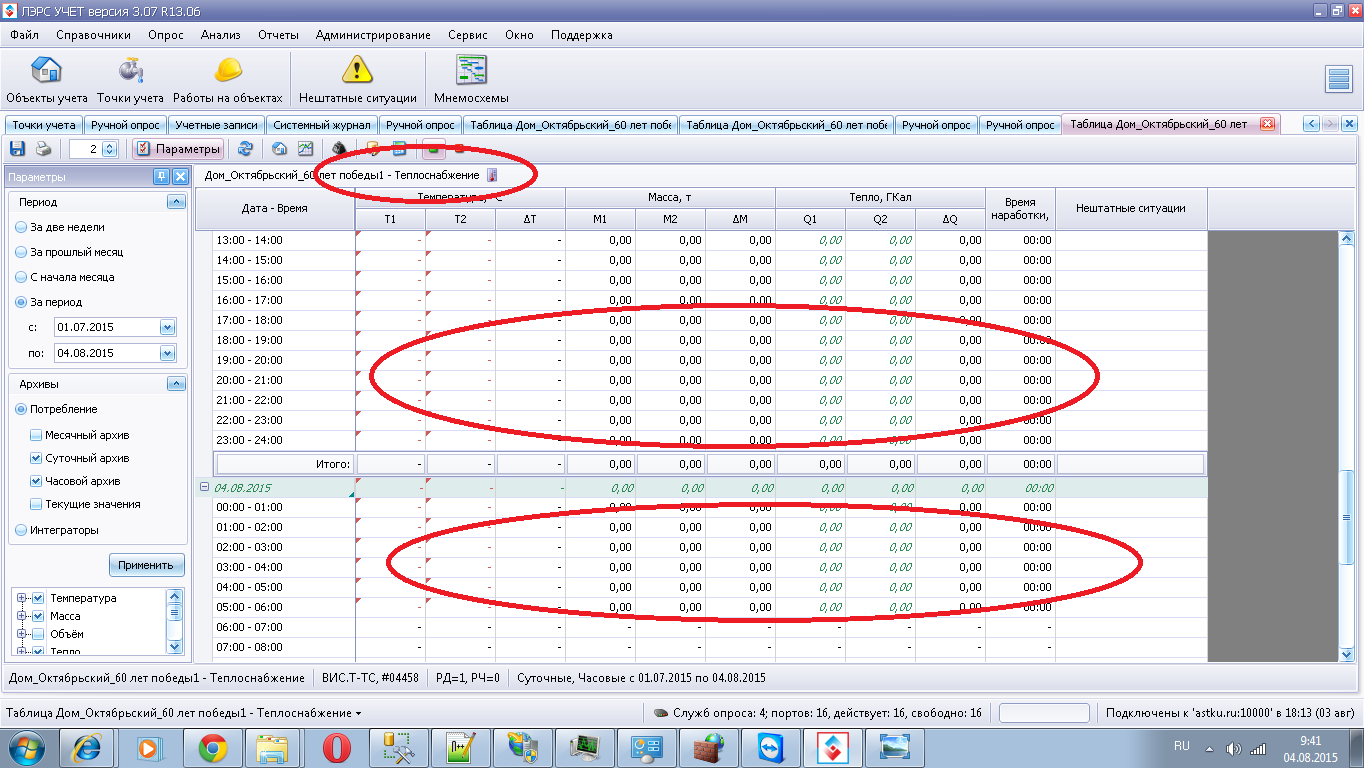Open the Мнемосхемы toolbar icon
1364x768 pixels.
click(x=471, y=79)
